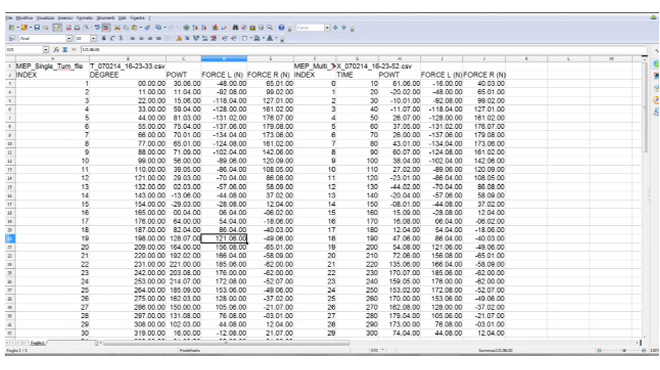Image resolution: width=660 pixels, height=370 pixels.
Task: Open Print Preview
Action: tap(86, 28)
